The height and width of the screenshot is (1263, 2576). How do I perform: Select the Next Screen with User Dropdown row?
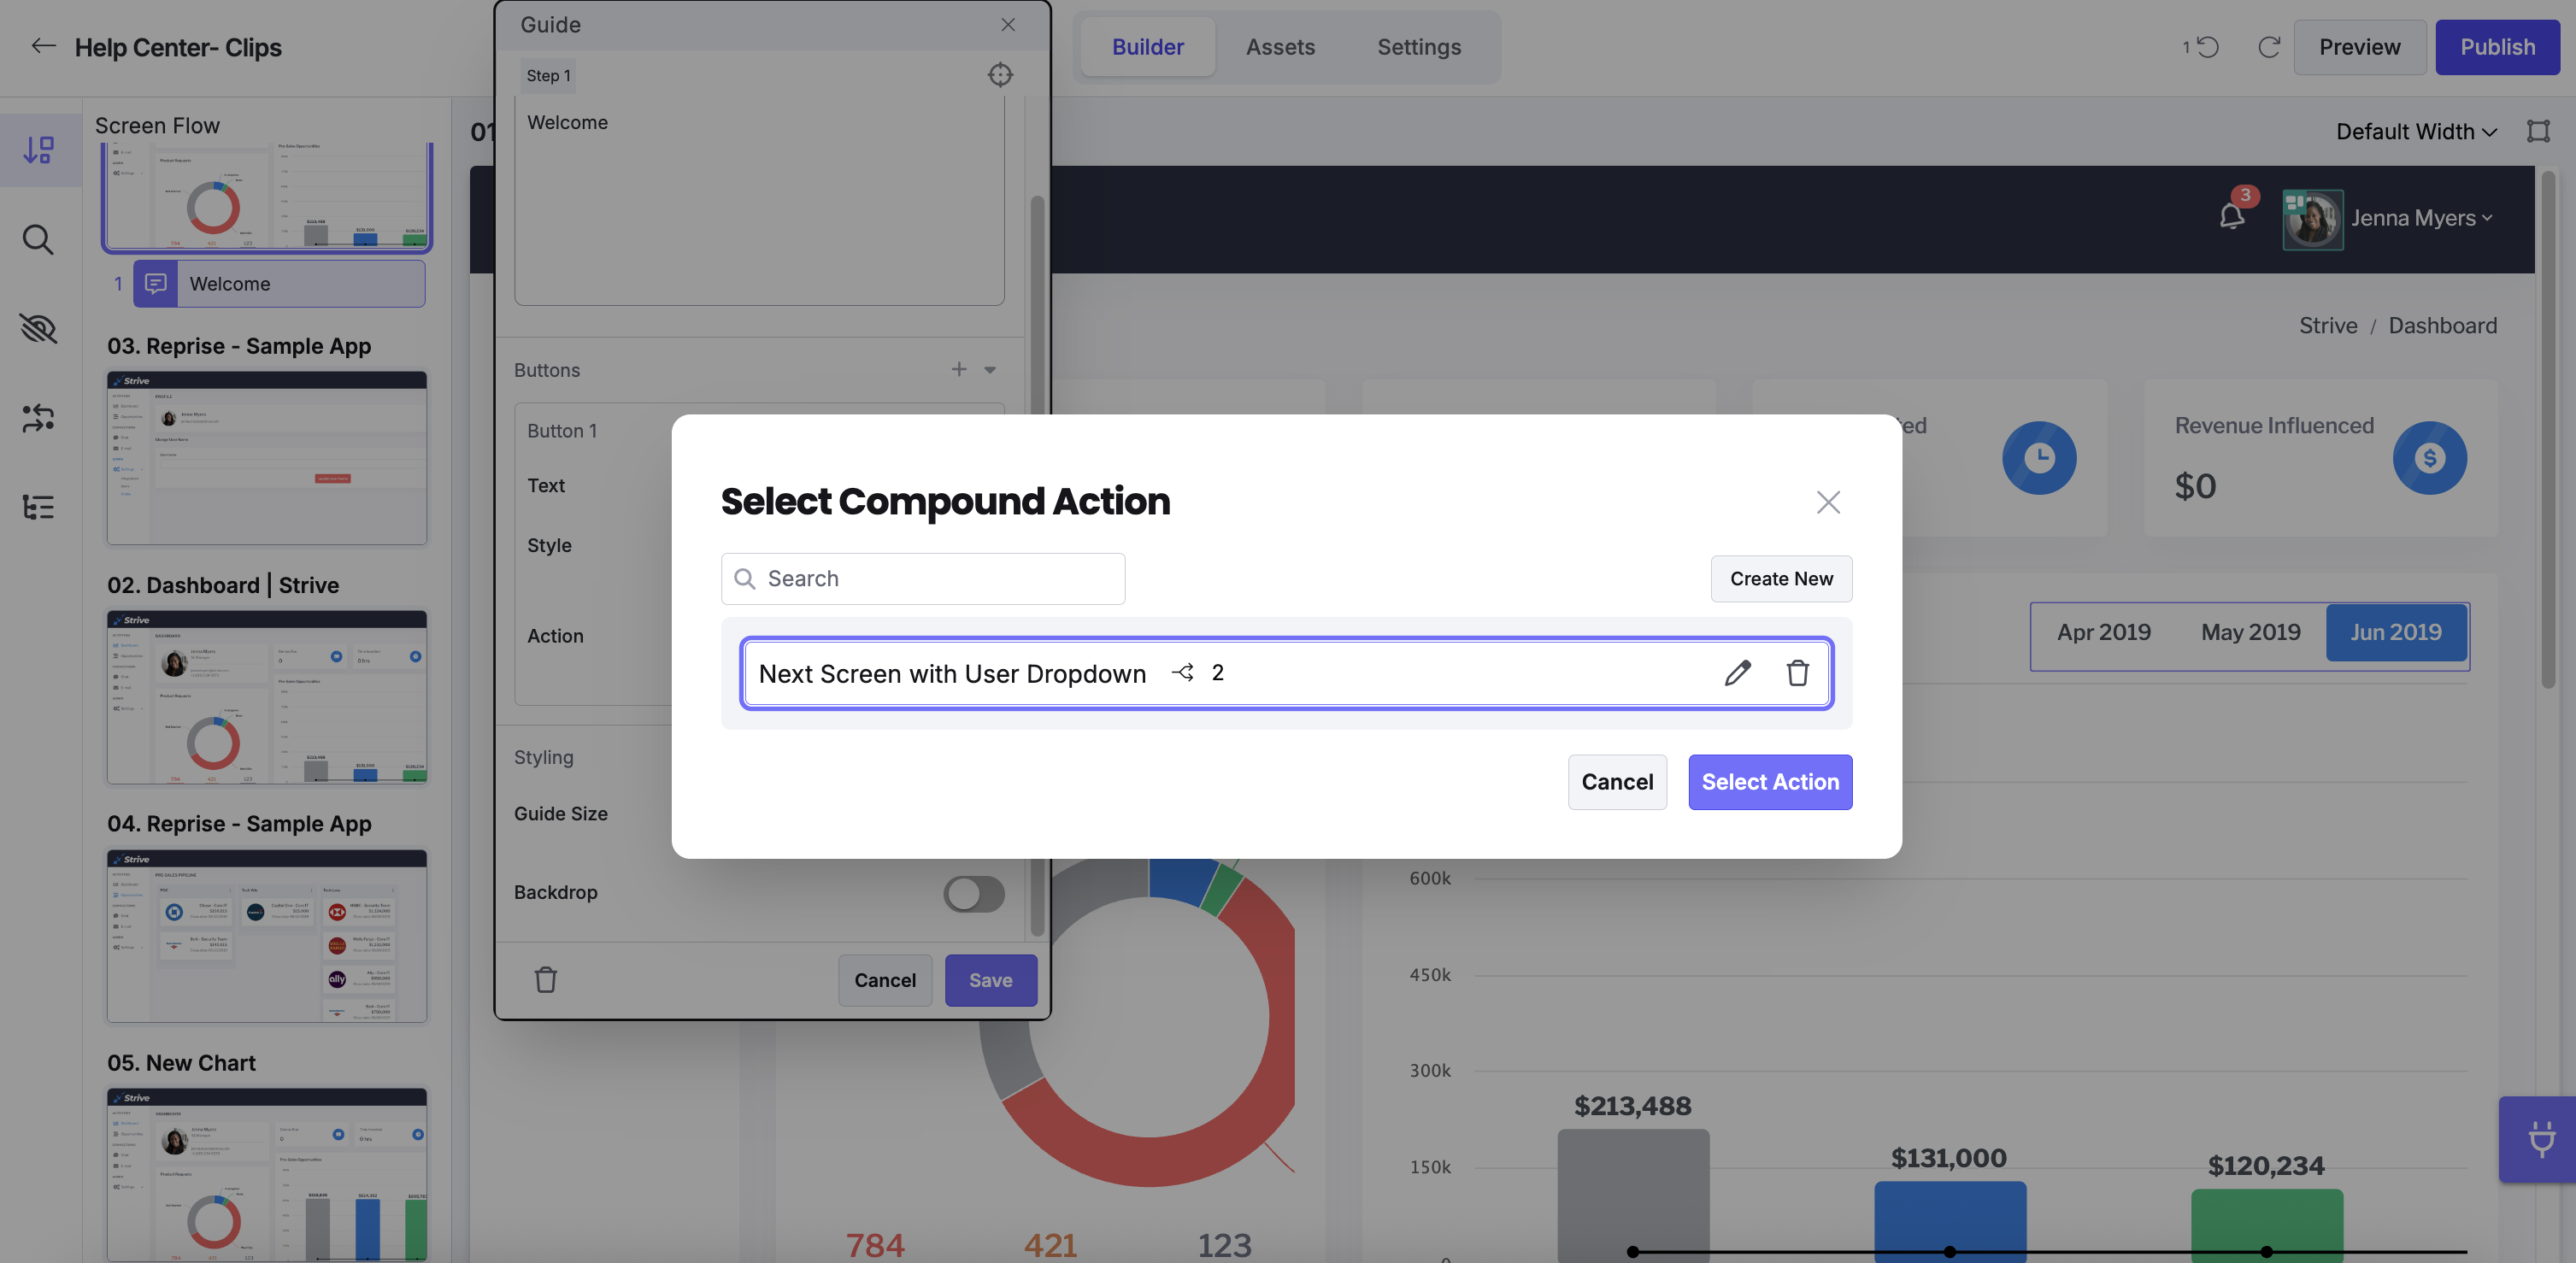point(1286,673)
